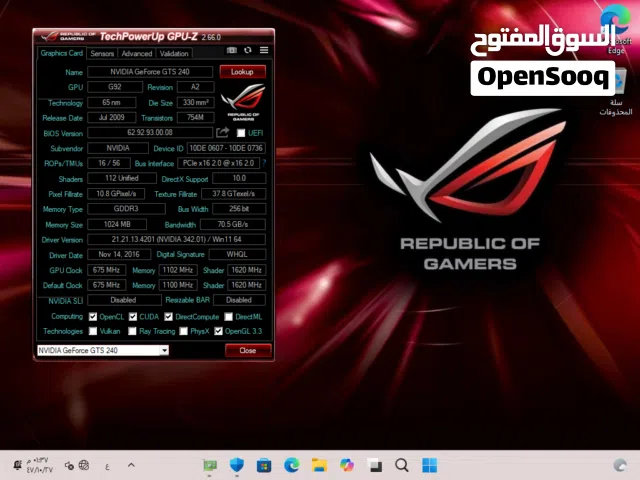Image resolution: width=640 pixels, height=480 pixels.
Task: Toggle the DirectCompute checkbox
Action: click(169, 317)
